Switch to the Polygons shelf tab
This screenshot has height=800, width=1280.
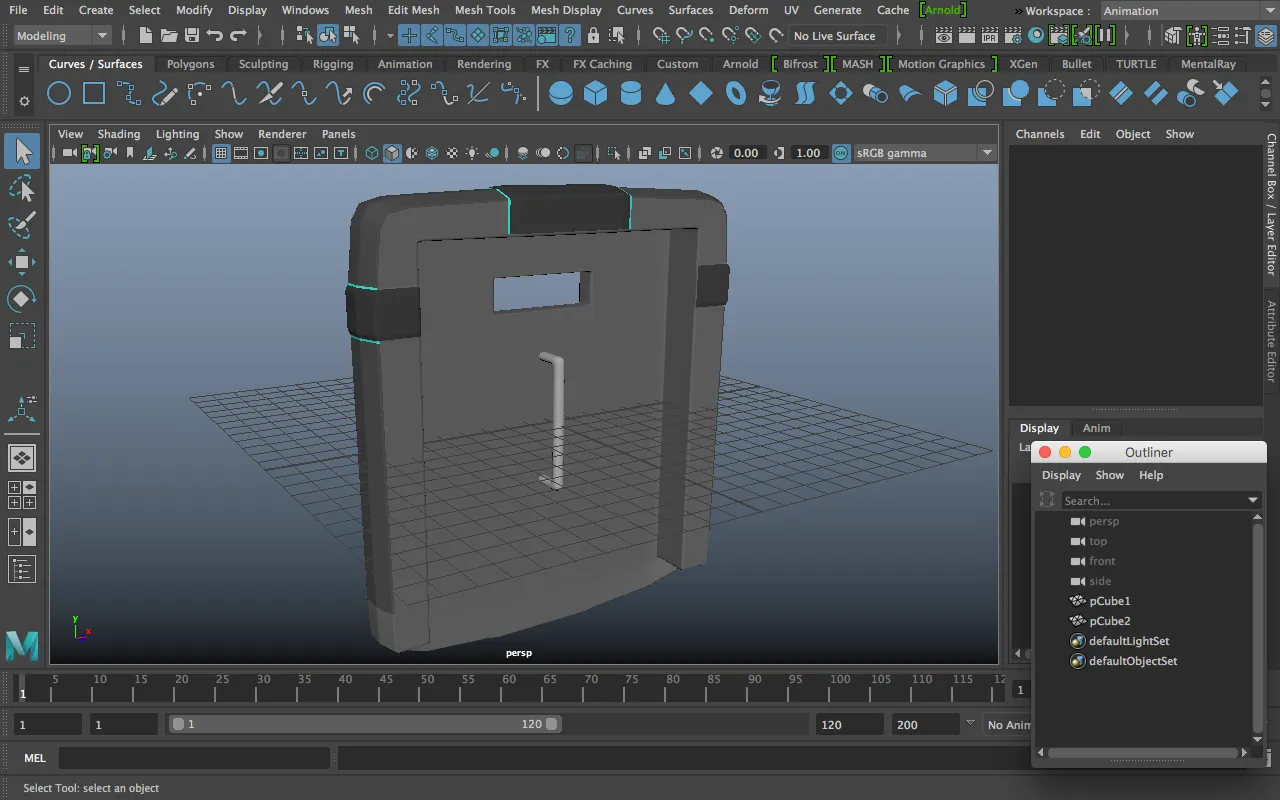pyautogui.click(x=190, y=64)
